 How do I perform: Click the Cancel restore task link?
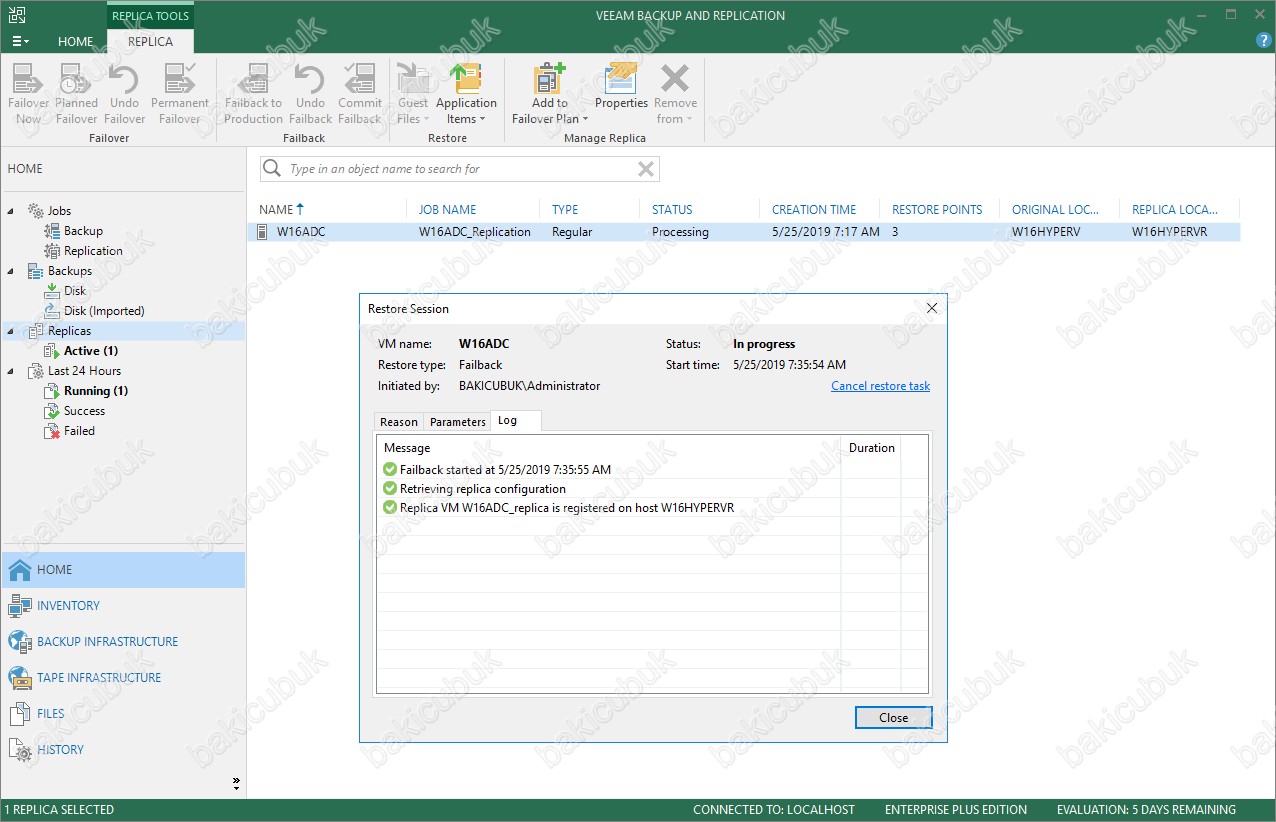880,386
